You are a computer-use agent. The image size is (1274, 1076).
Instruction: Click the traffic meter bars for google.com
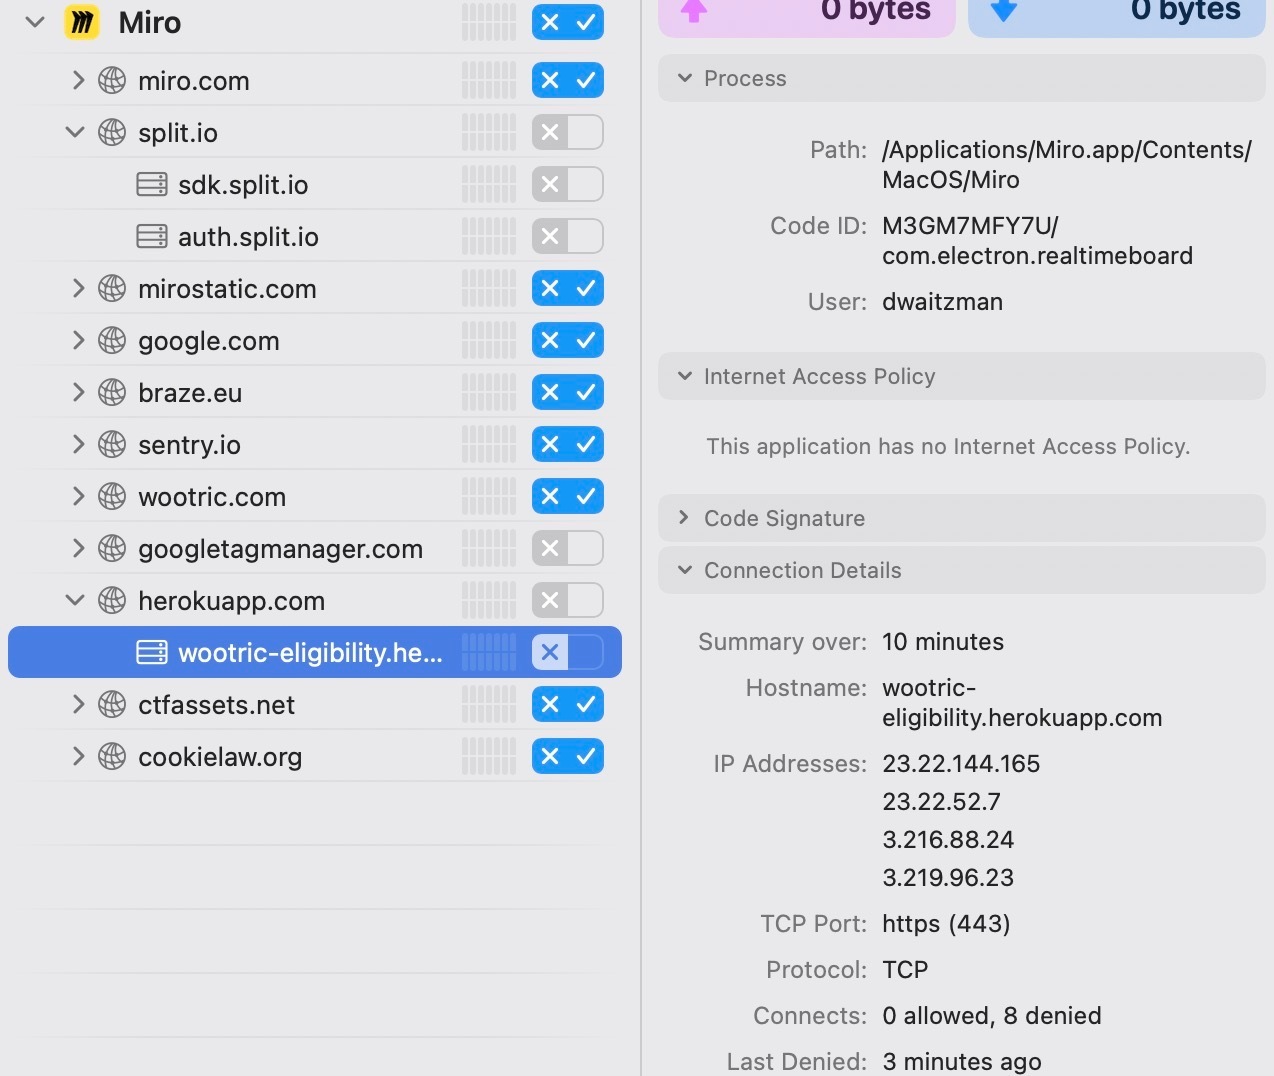tap(489, 340)
